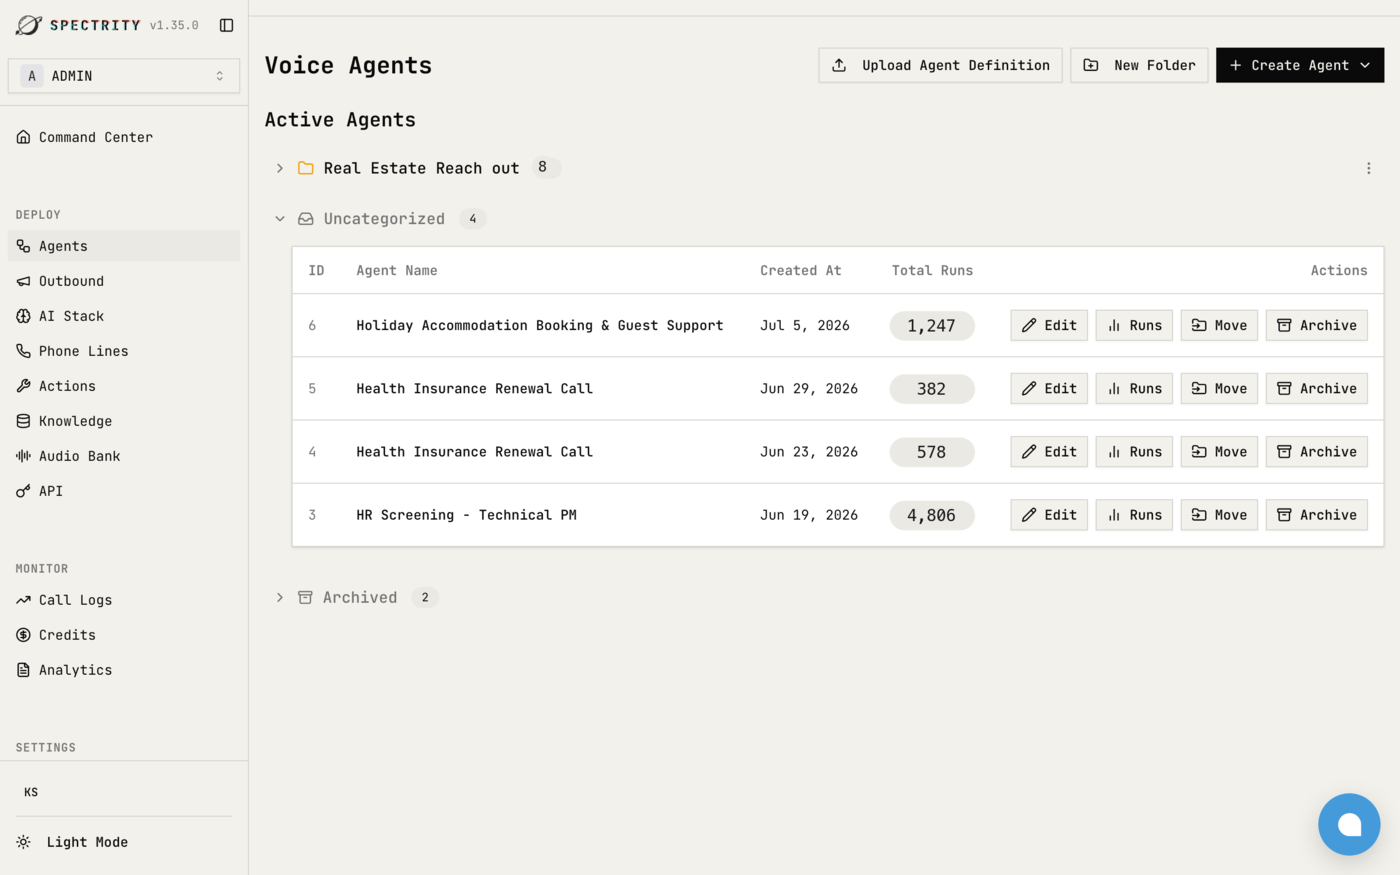Click the Uncategorized inbox icon
Viewport: 1400px width, 875px height.
pyautogui.click(x=306, y=219)
